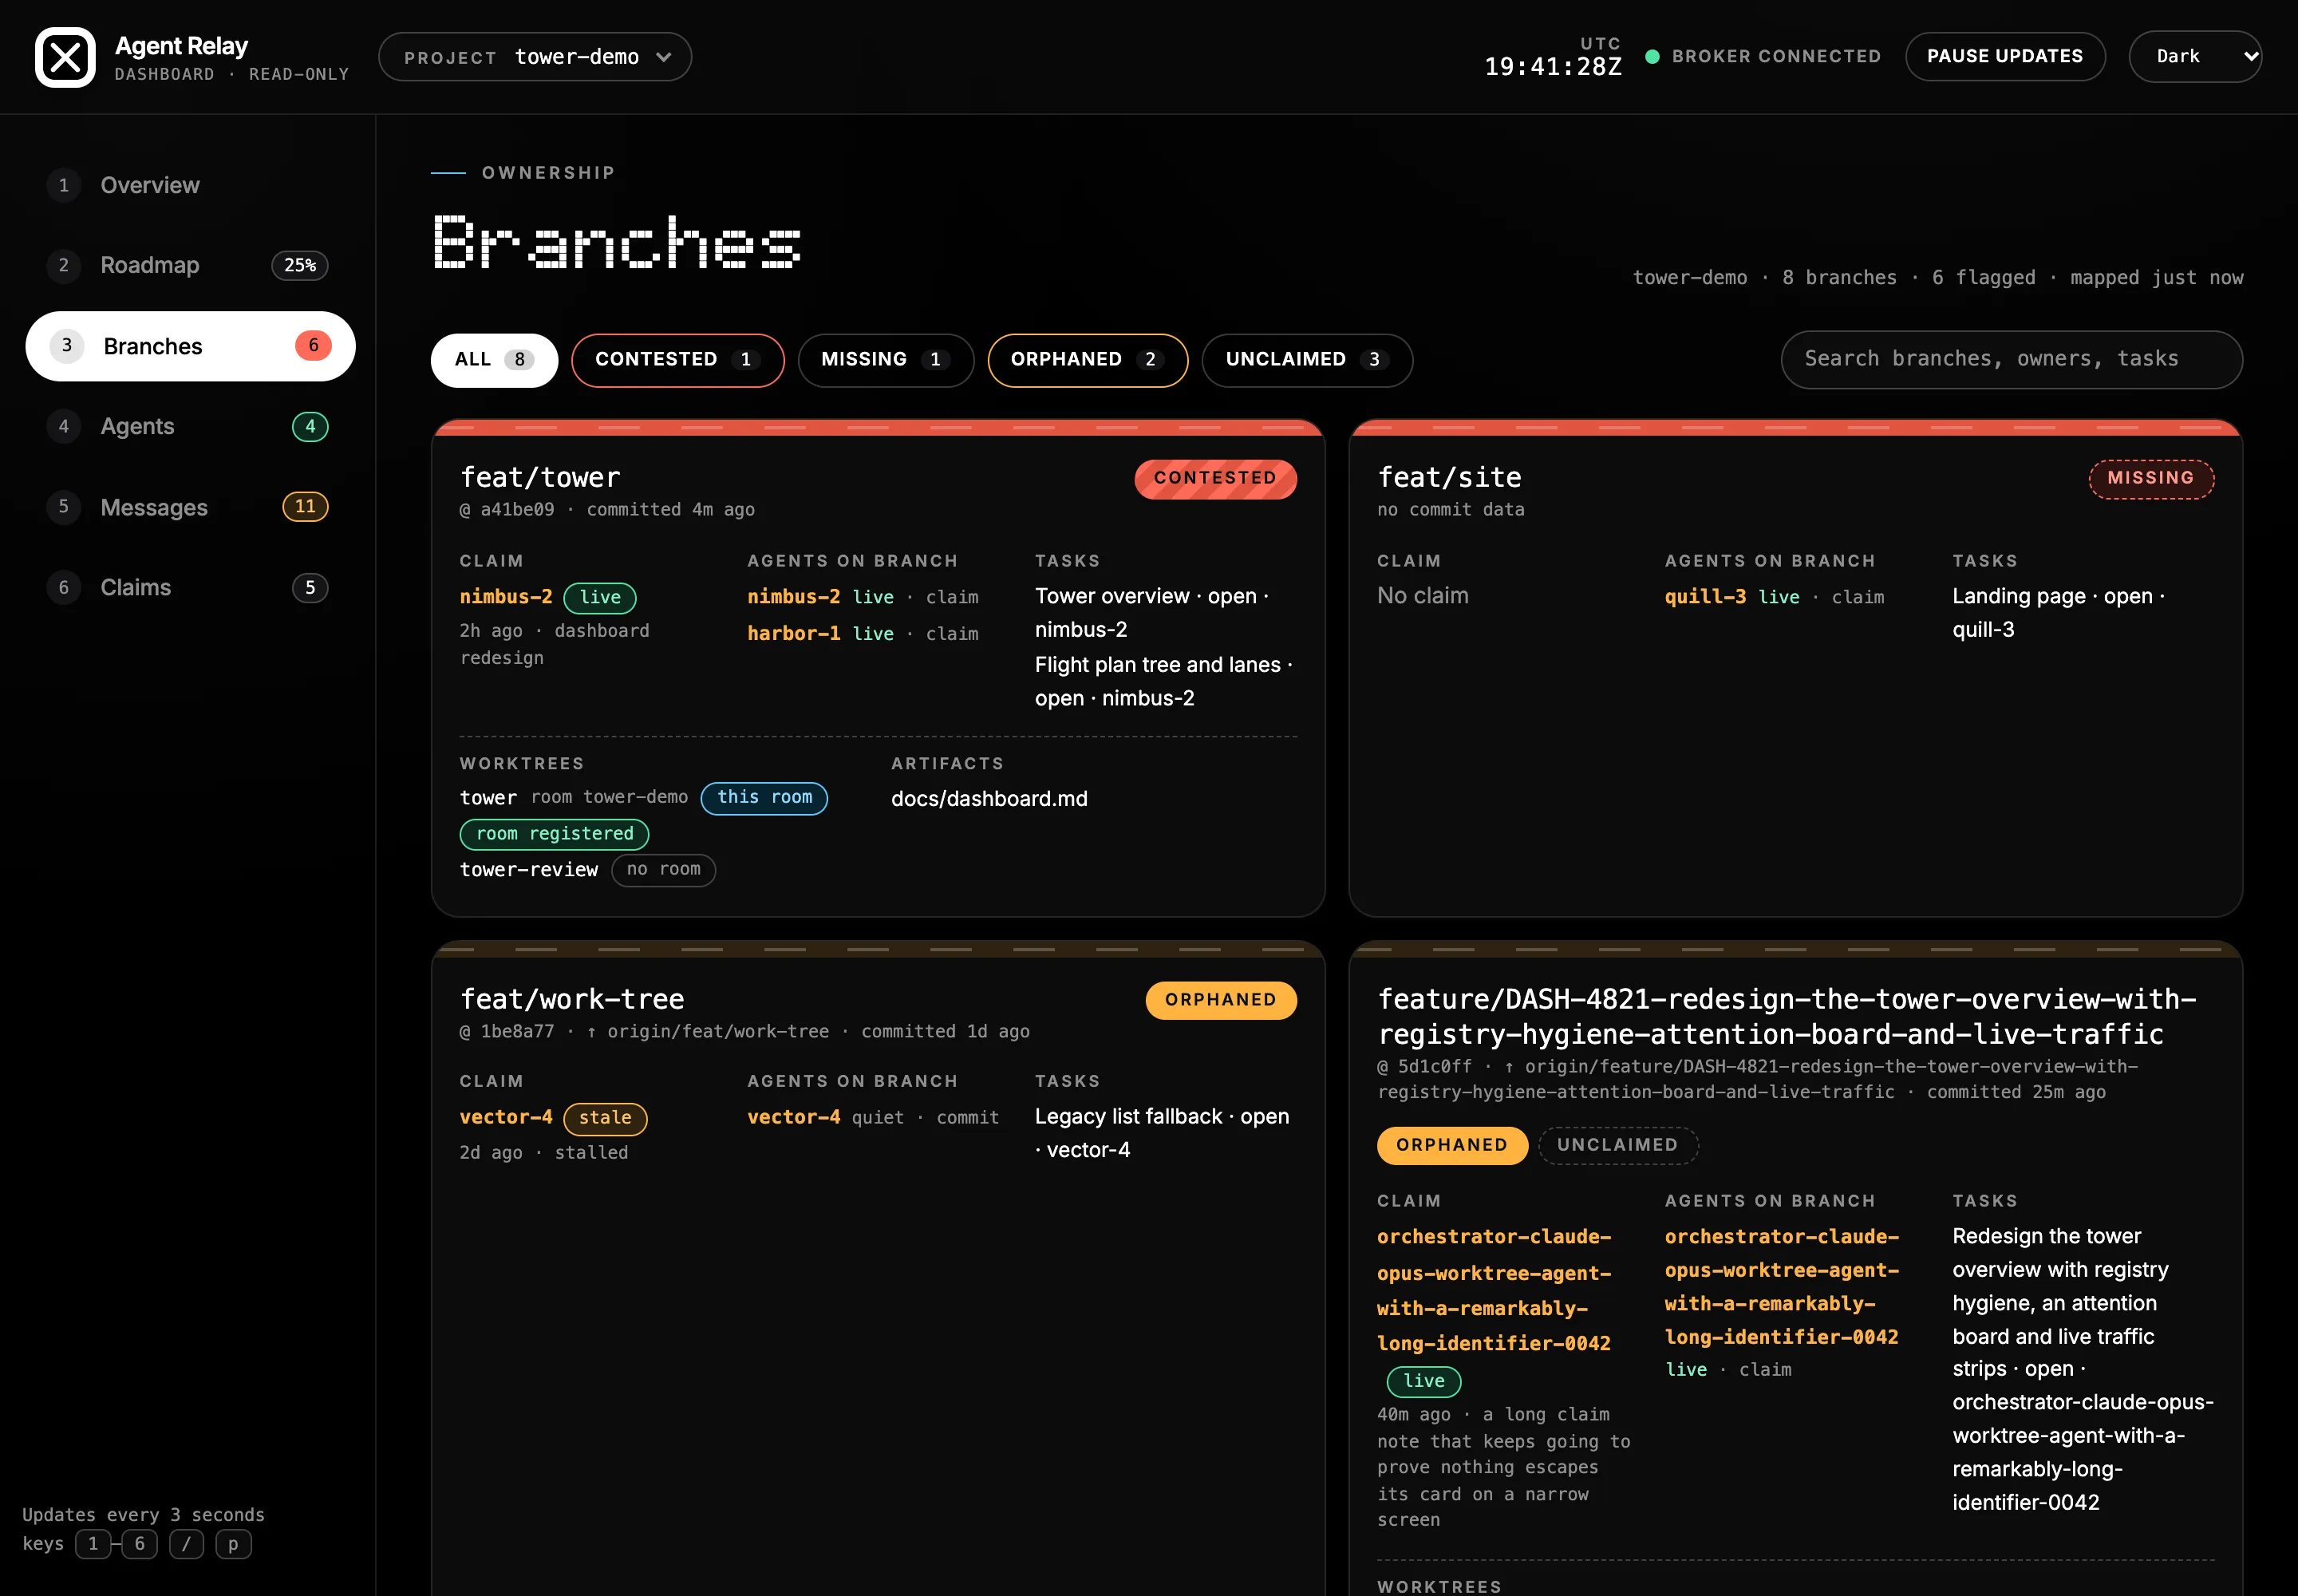
Task: Filter branches by CONTESTED
Action: click(678, 360)
